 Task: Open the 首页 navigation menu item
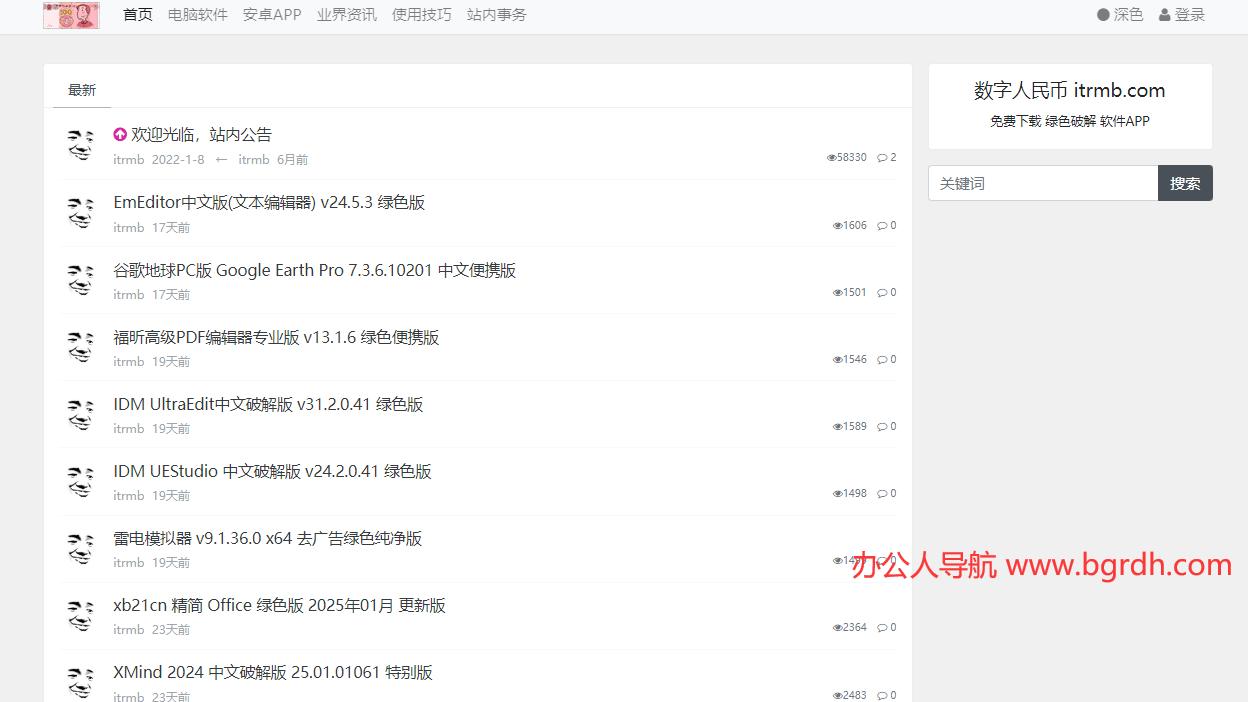138,15
